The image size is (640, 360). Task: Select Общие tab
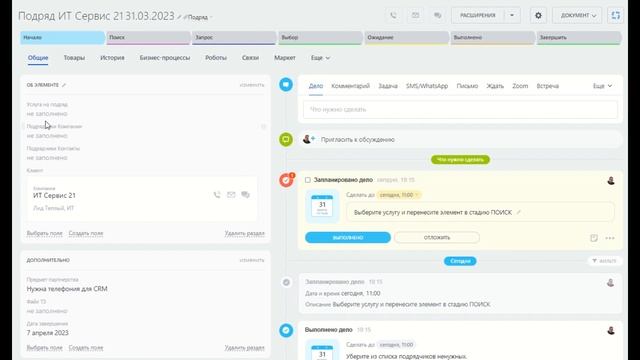click(38, 58)
